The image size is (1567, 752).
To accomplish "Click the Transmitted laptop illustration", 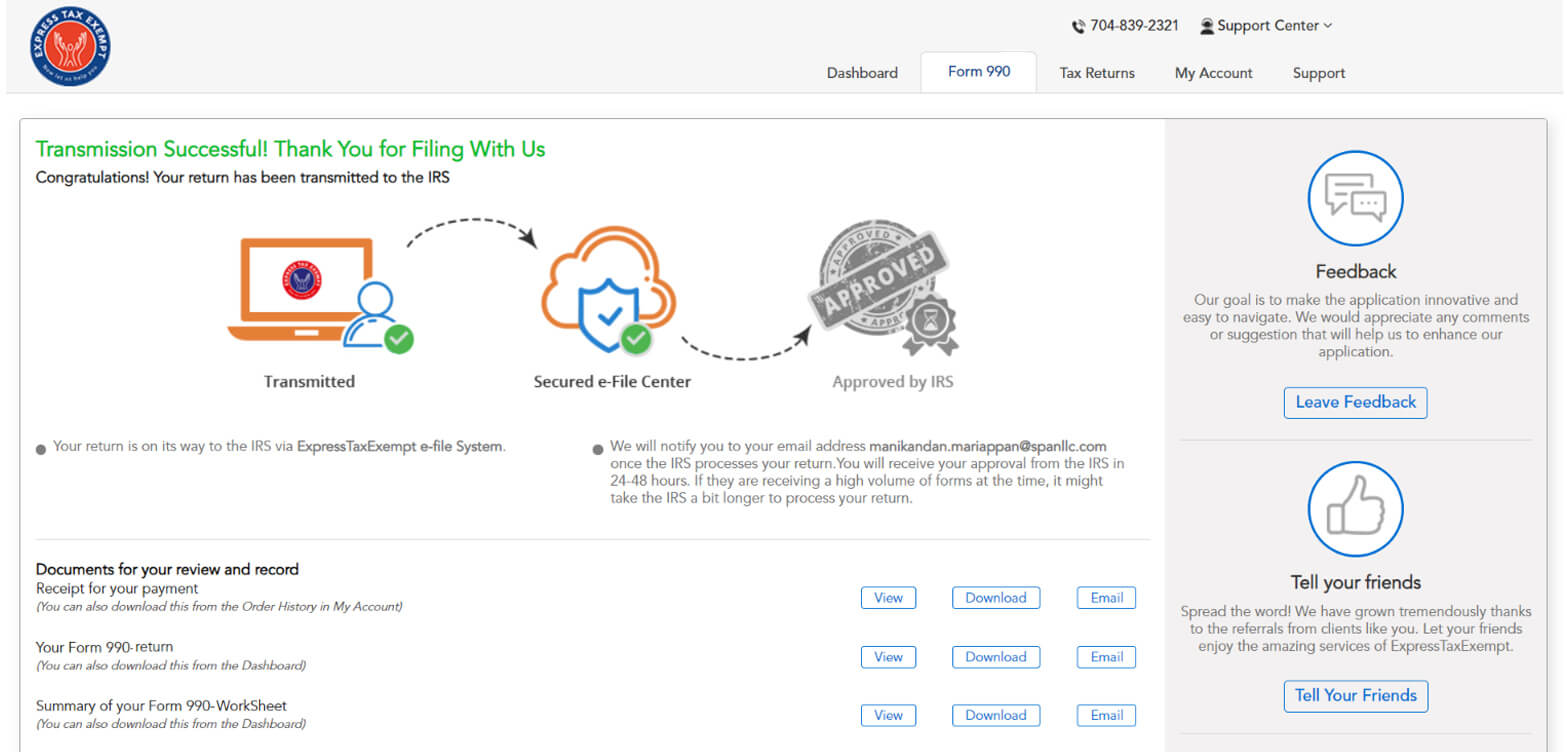I will (320, 295).
